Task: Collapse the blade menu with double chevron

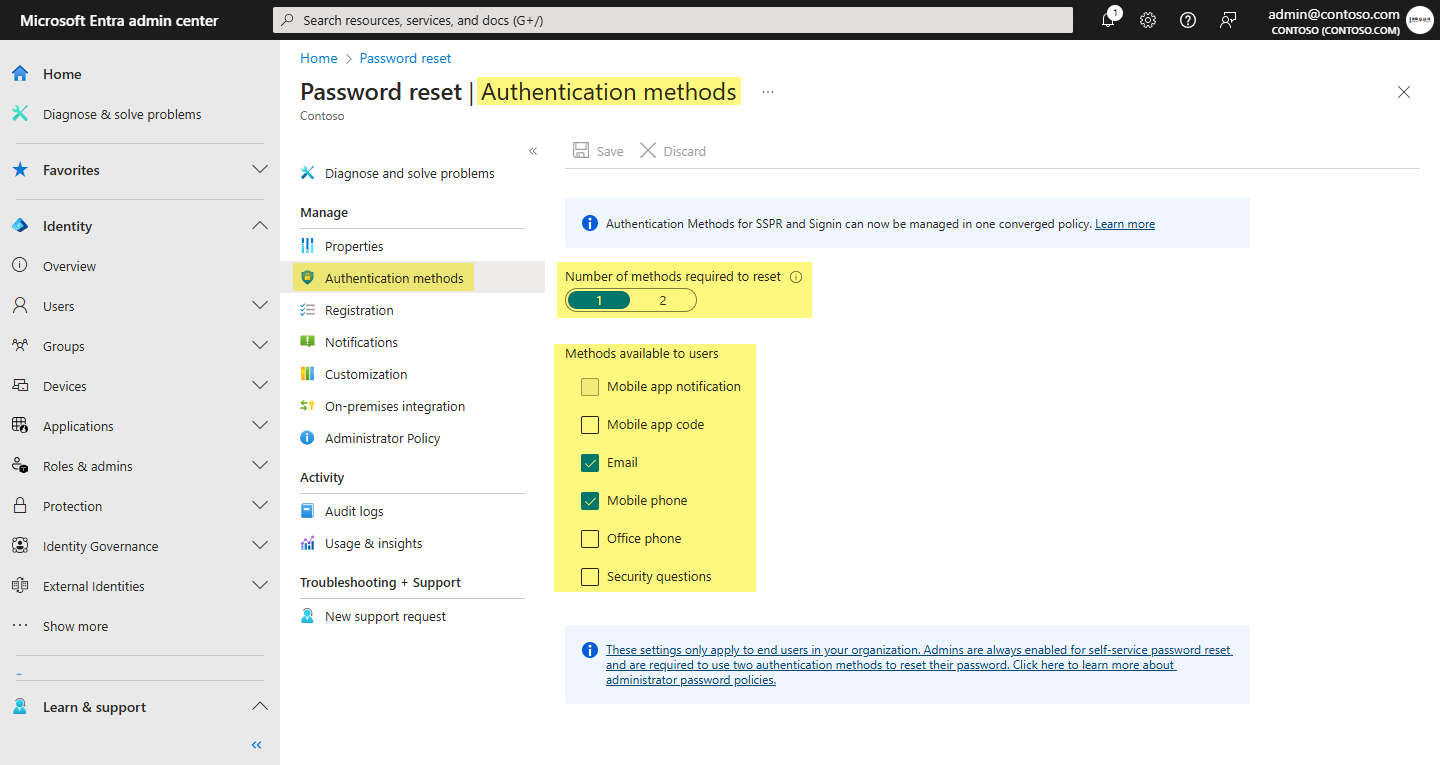Action: point(533,151)
